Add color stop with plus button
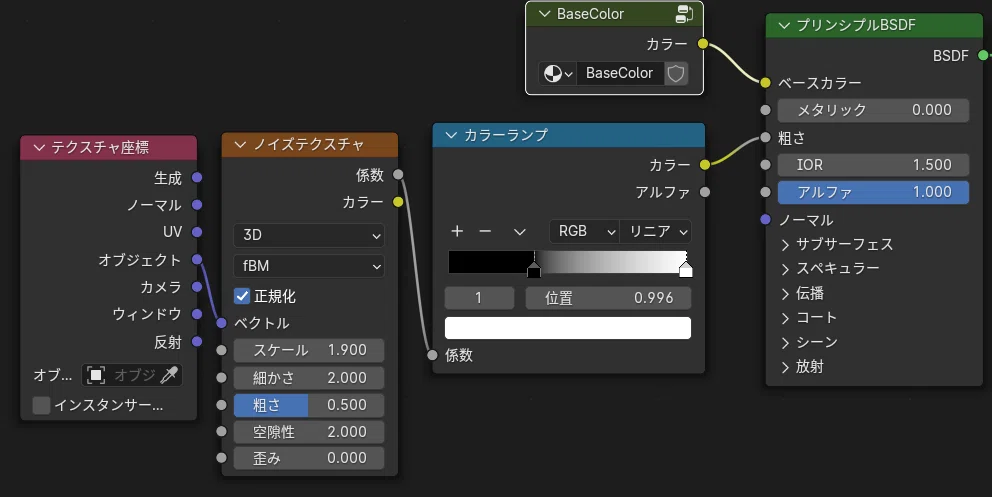 (x=457, y=231)
